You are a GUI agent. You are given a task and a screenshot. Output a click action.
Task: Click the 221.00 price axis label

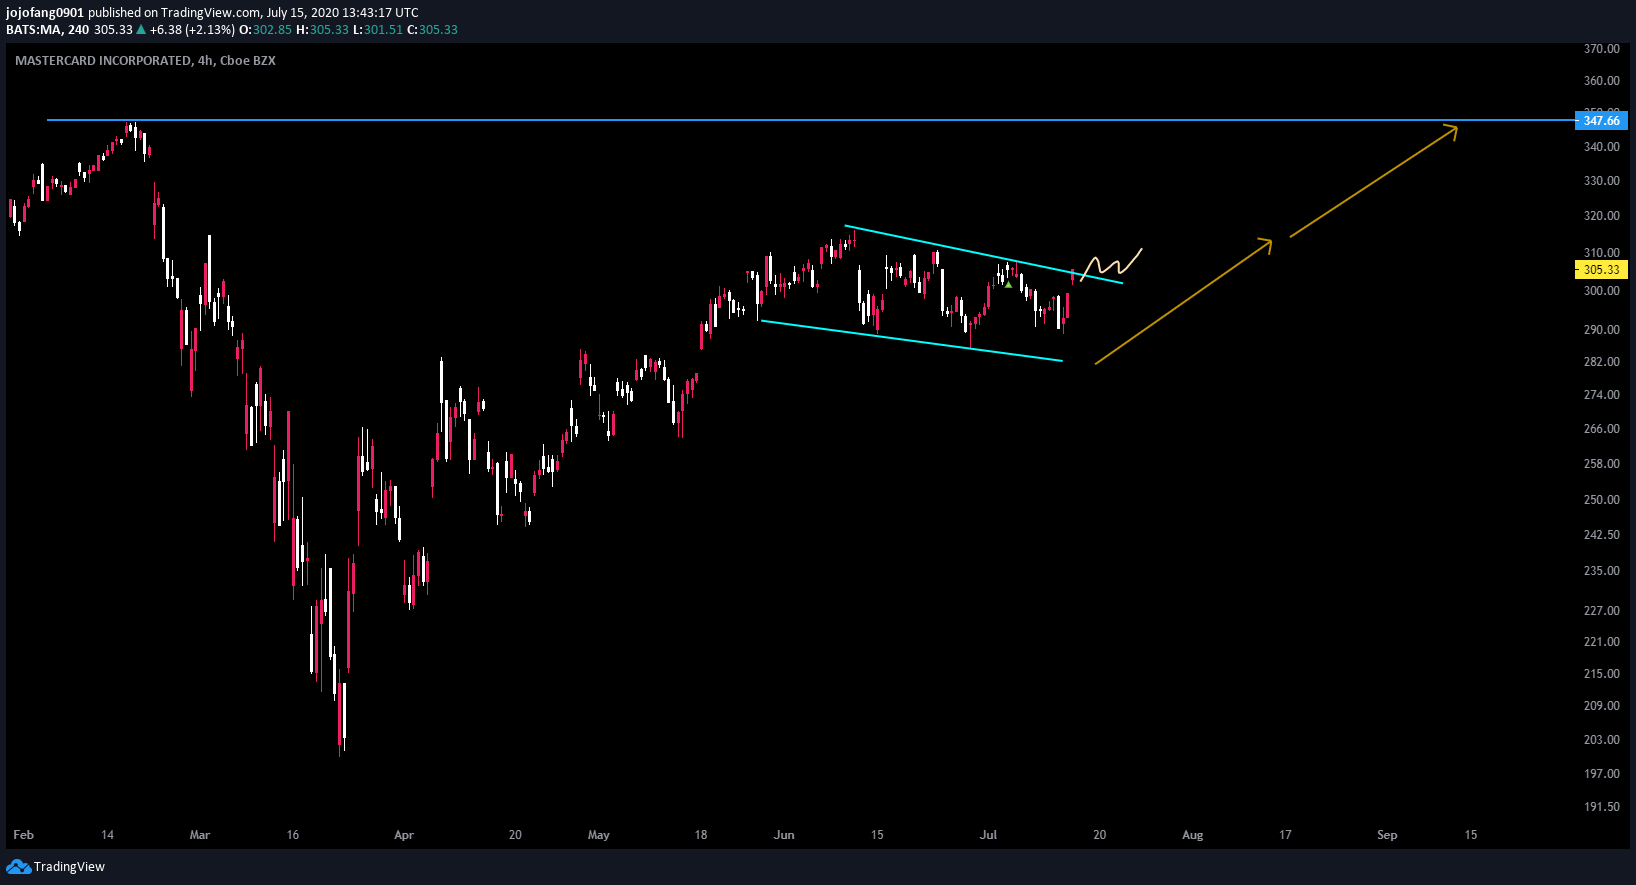click(1601, 641)
